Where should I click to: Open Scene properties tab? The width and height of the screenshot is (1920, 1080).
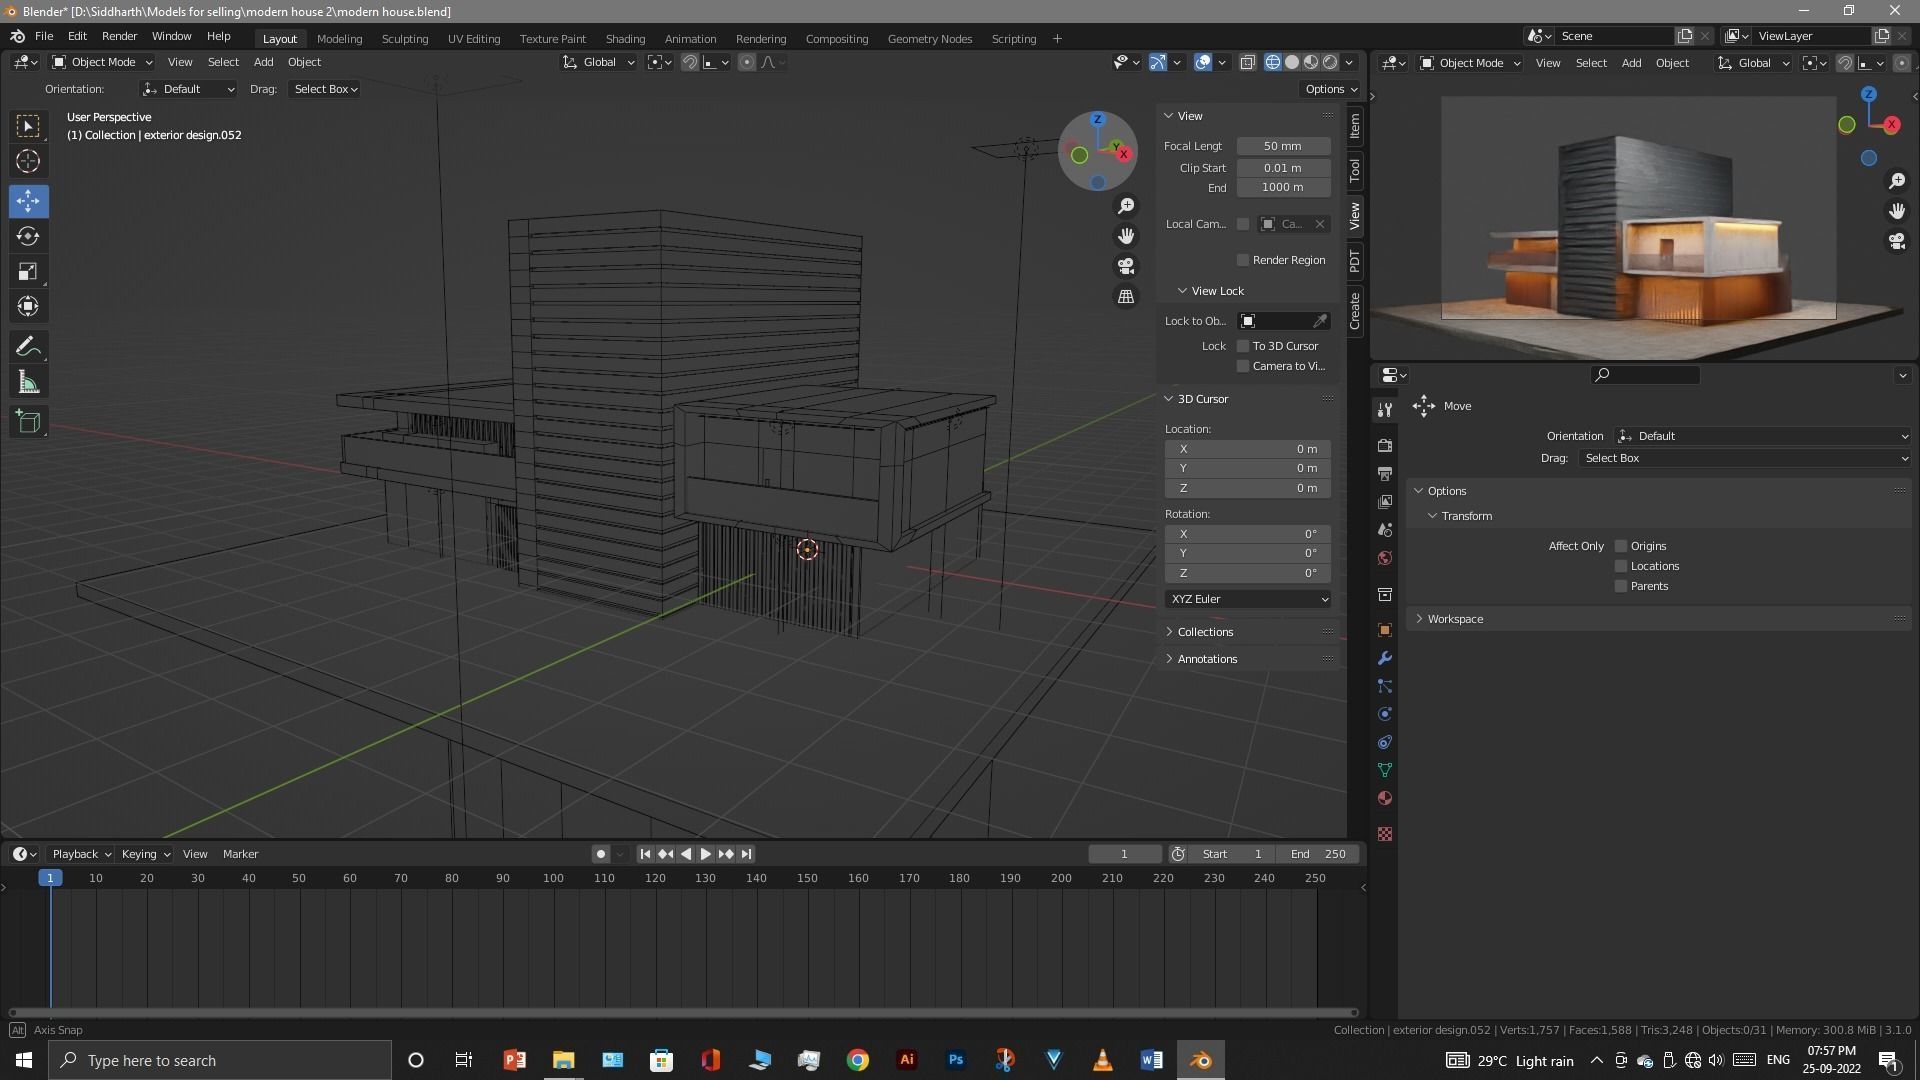click(x=1385, y=529)
